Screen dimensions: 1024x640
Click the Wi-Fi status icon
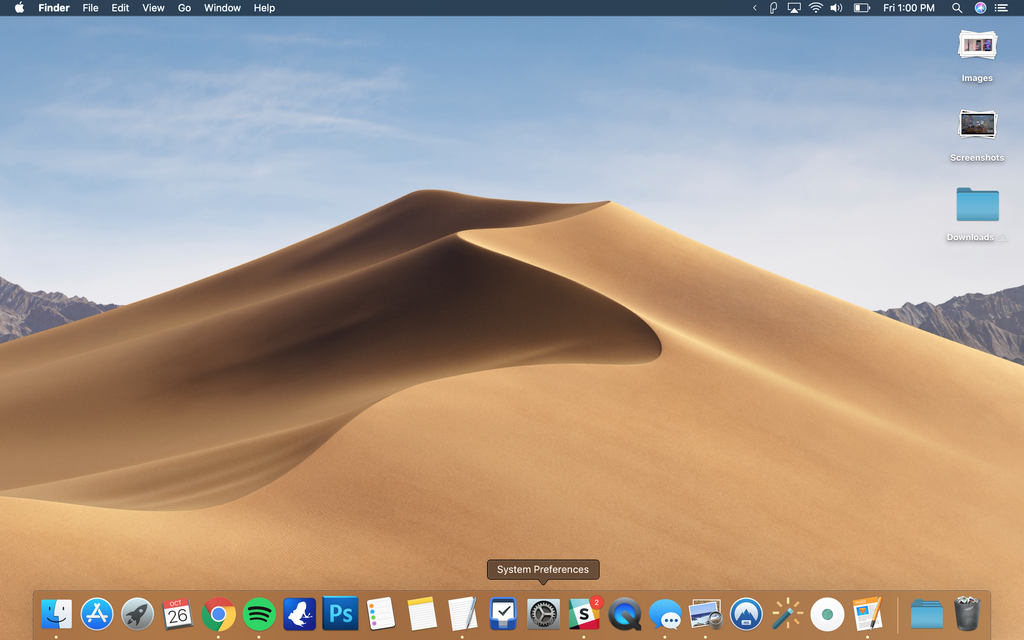[x=815, y=8]
